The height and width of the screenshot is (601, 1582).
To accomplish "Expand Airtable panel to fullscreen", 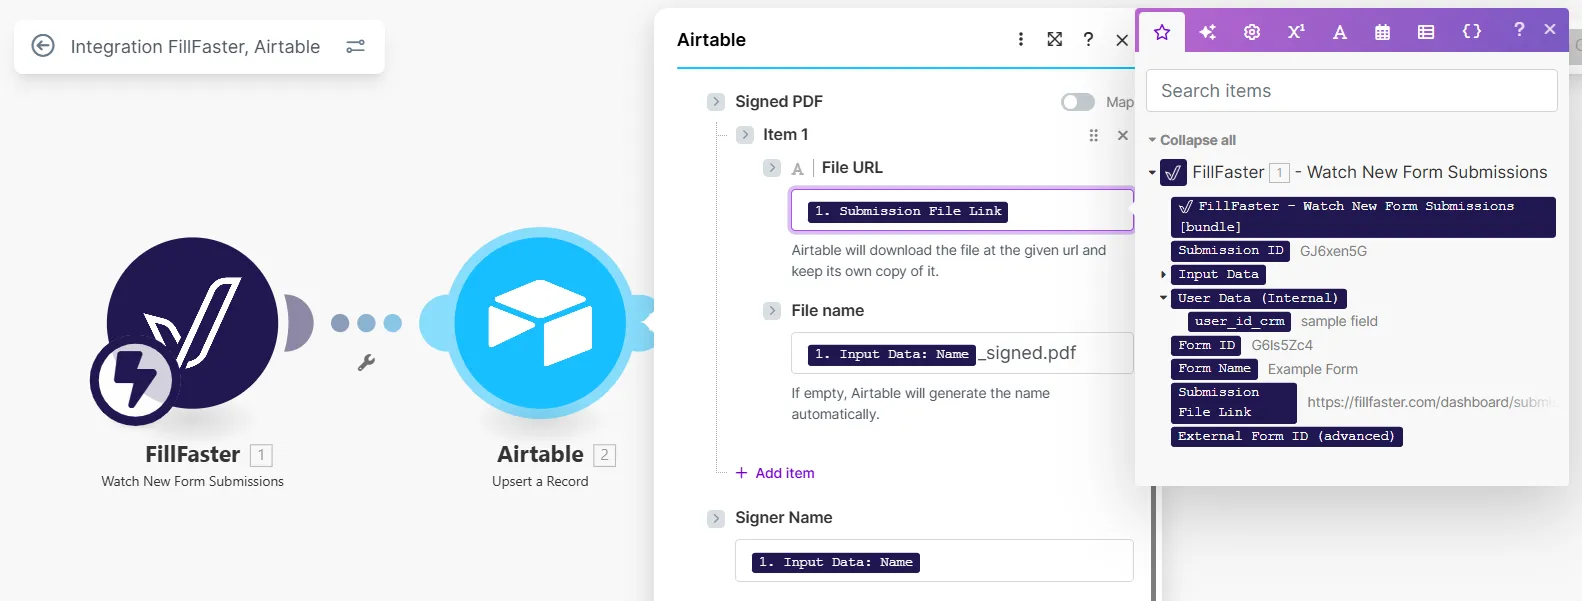I will coord(1054,39).
